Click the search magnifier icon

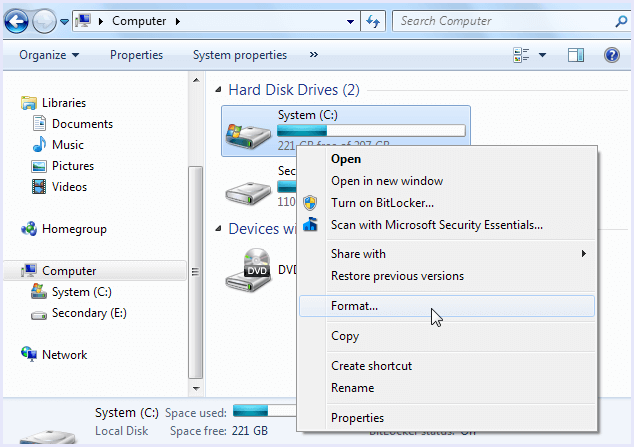[621, 21]
